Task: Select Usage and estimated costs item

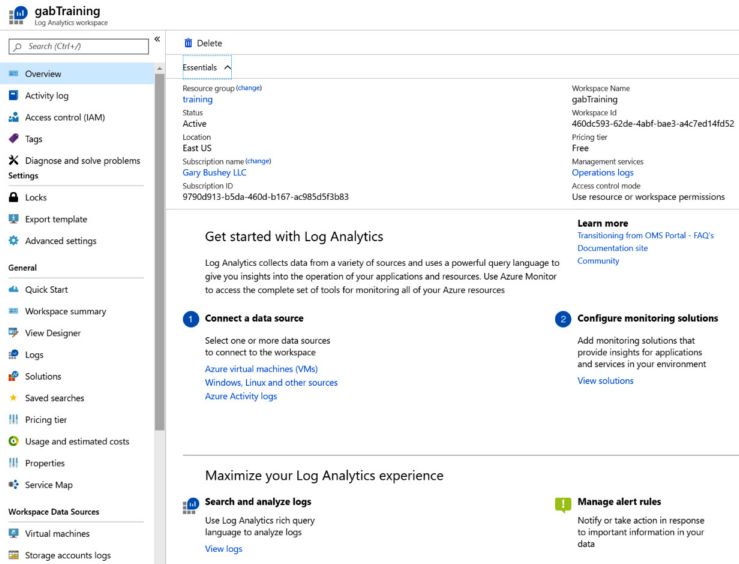Action: [x=77, y=441]
